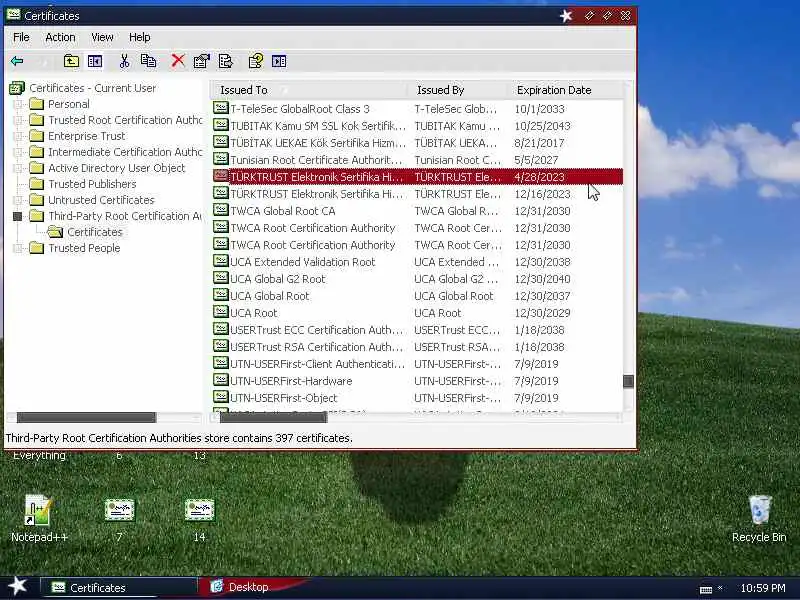Screen dimensions: 800x600
Task: Click Certificates - Current User root icon
Action: 17,88
